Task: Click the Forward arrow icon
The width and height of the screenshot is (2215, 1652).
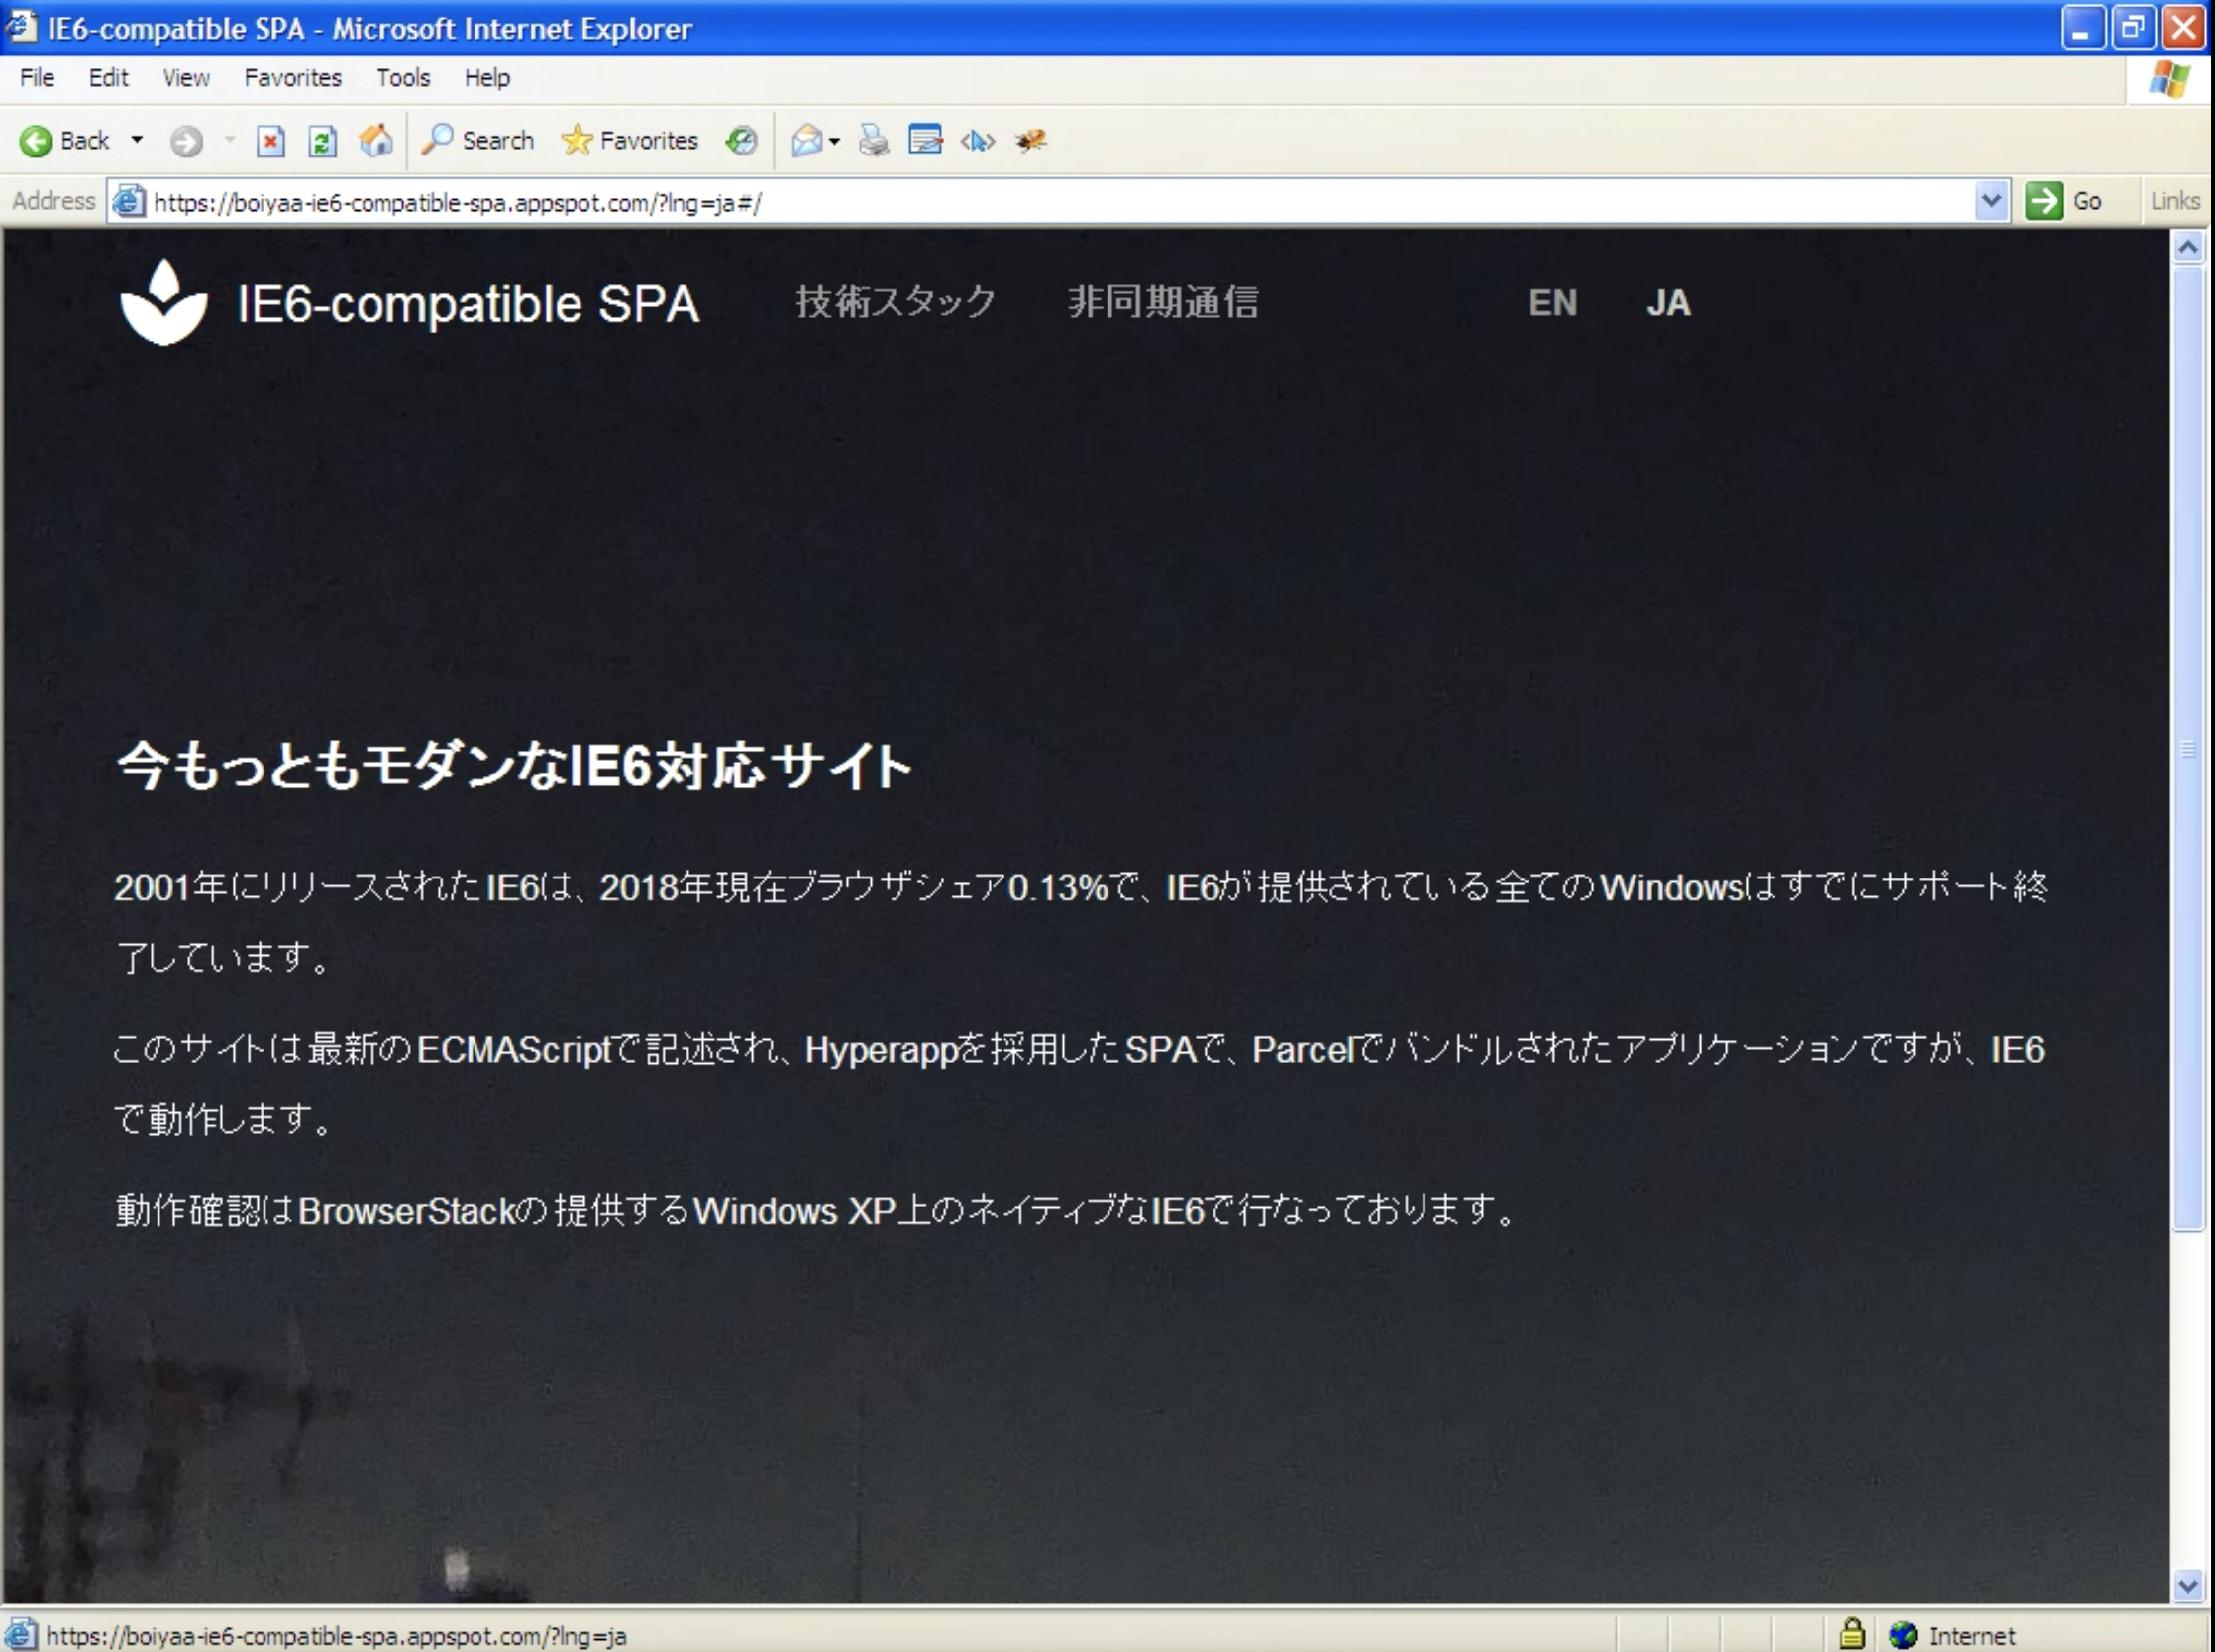Action: tap(186, 141)
